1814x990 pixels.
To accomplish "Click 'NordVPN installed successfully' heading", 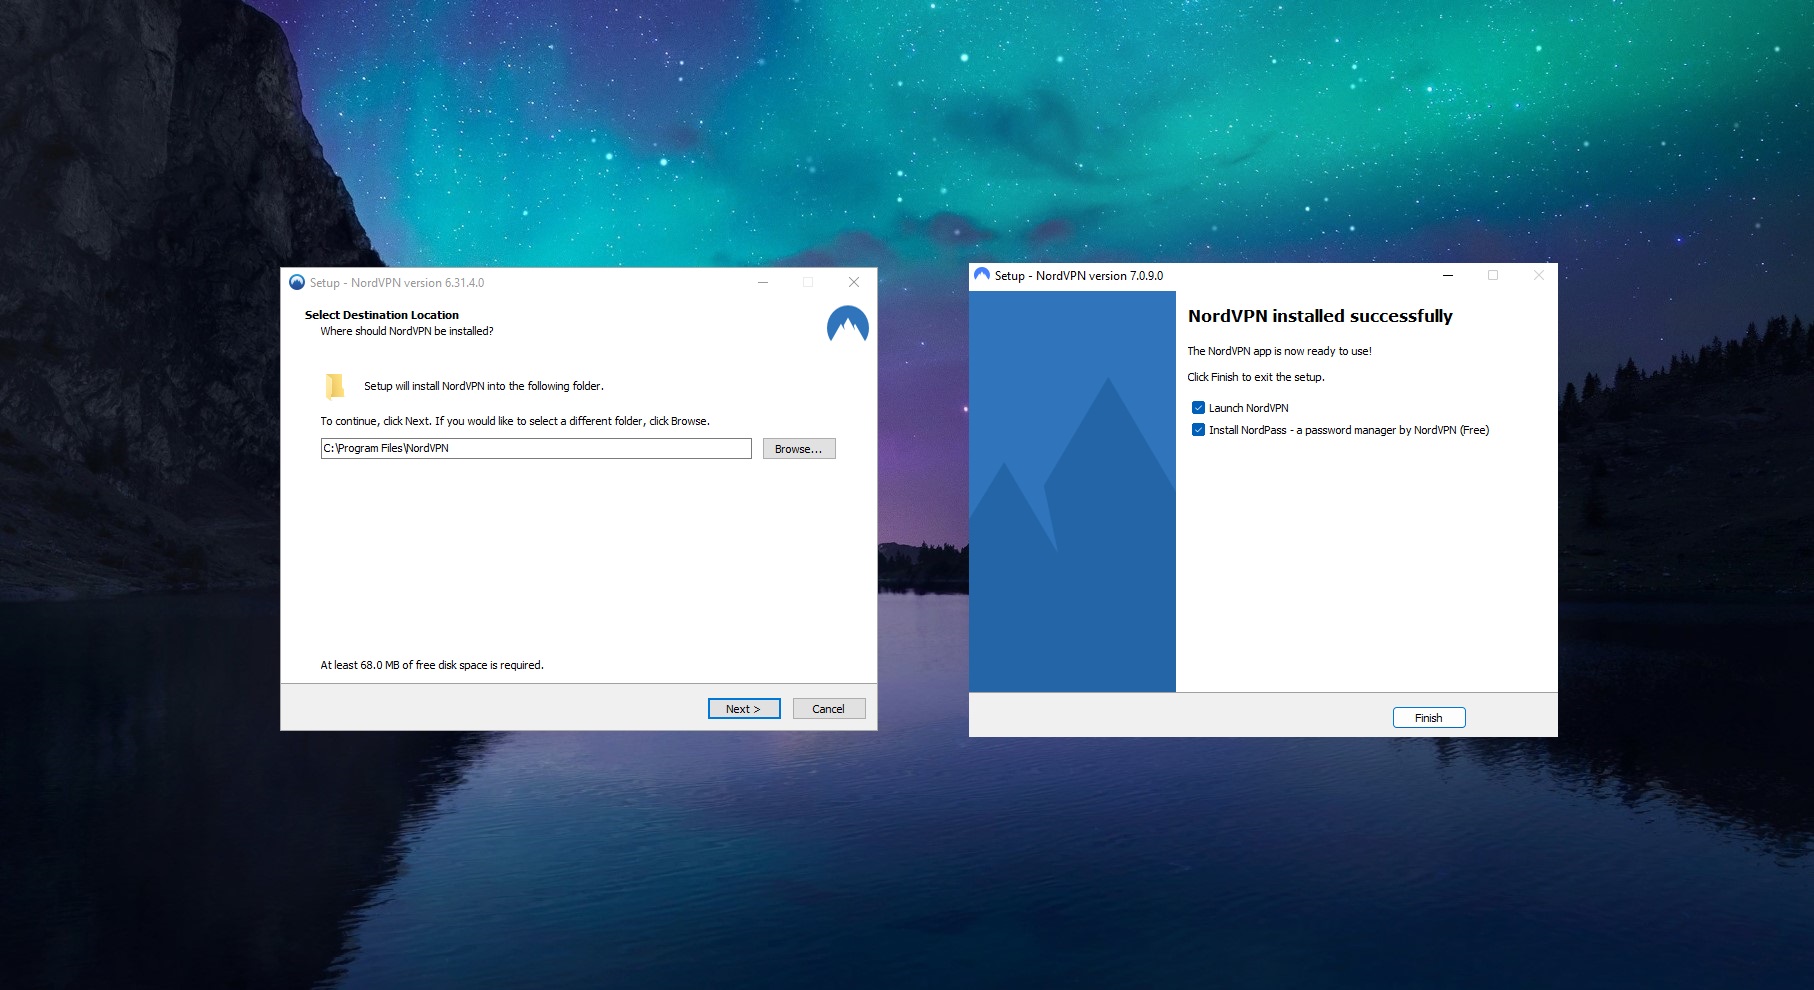I will 1320,316.
